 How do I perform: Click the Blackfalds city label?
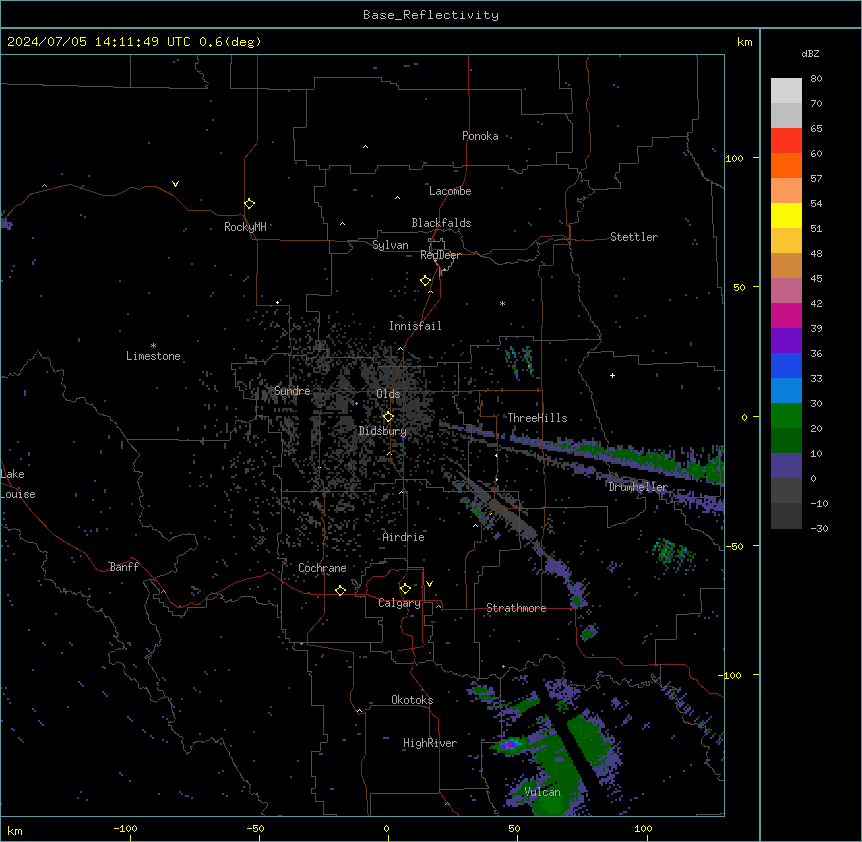[x=441, y=223]
